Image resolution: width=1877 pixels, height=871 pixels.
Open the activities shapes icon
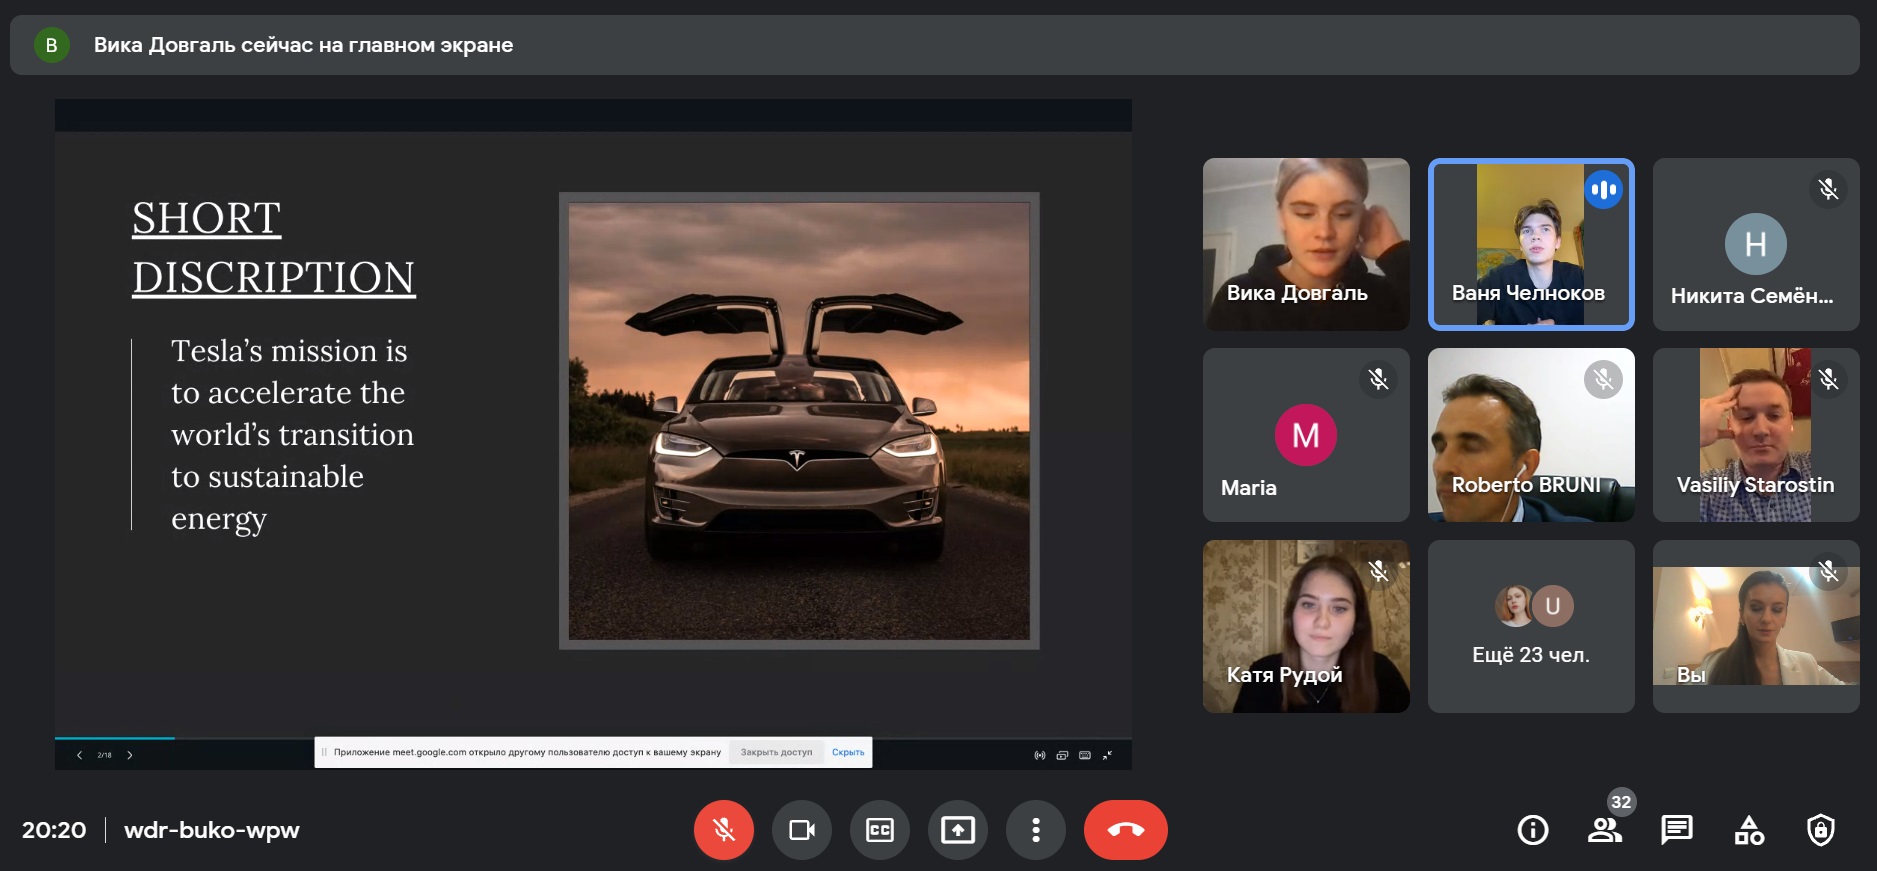pyautogui.click(x=1749, y=830)
